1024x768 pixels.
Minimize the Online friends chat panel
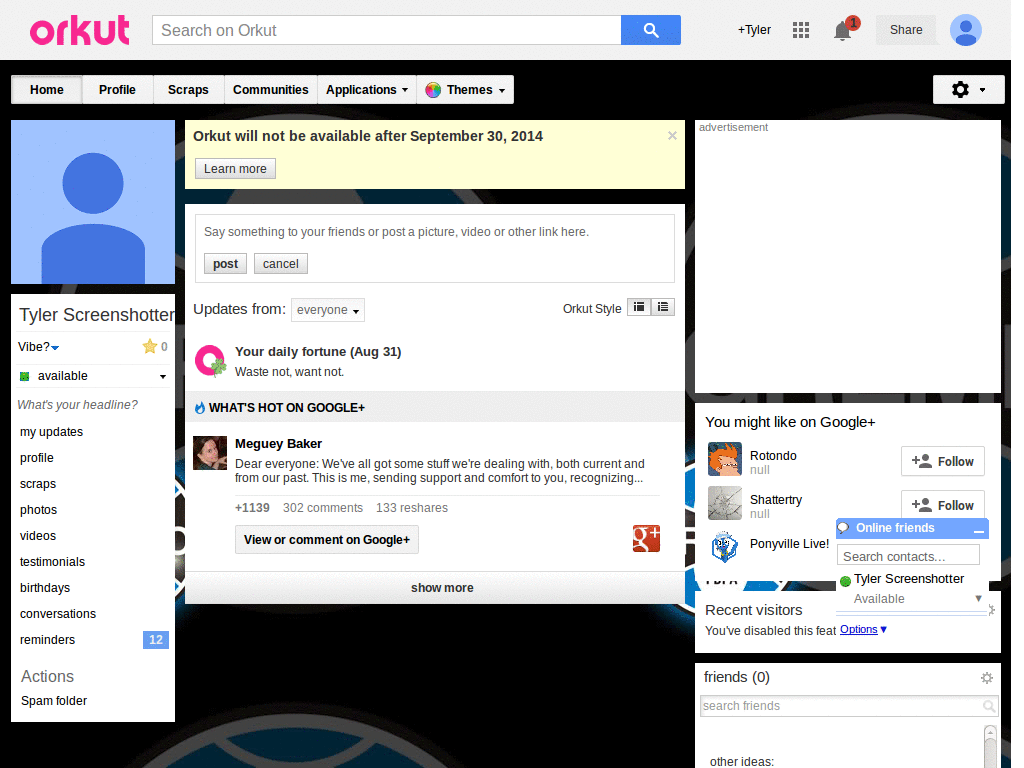(978, 529)
